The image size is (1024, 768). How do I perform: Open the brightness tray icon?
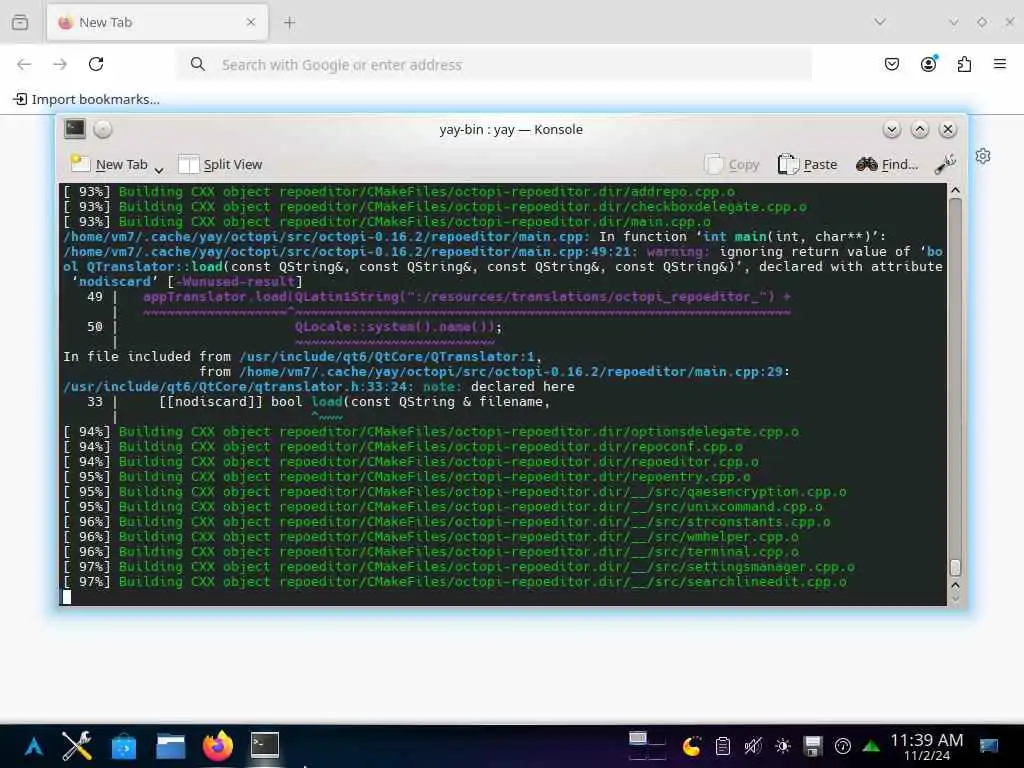tap(782, 746)
